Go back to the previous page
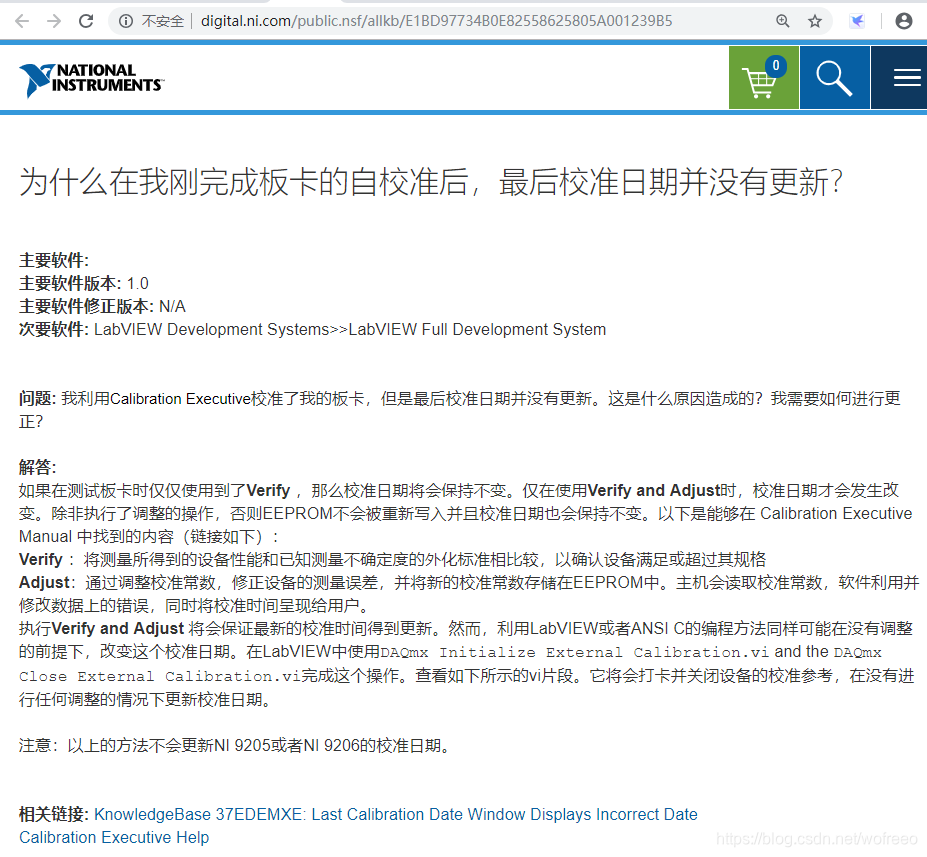The image size is (927, 857). tap(22, 21)
